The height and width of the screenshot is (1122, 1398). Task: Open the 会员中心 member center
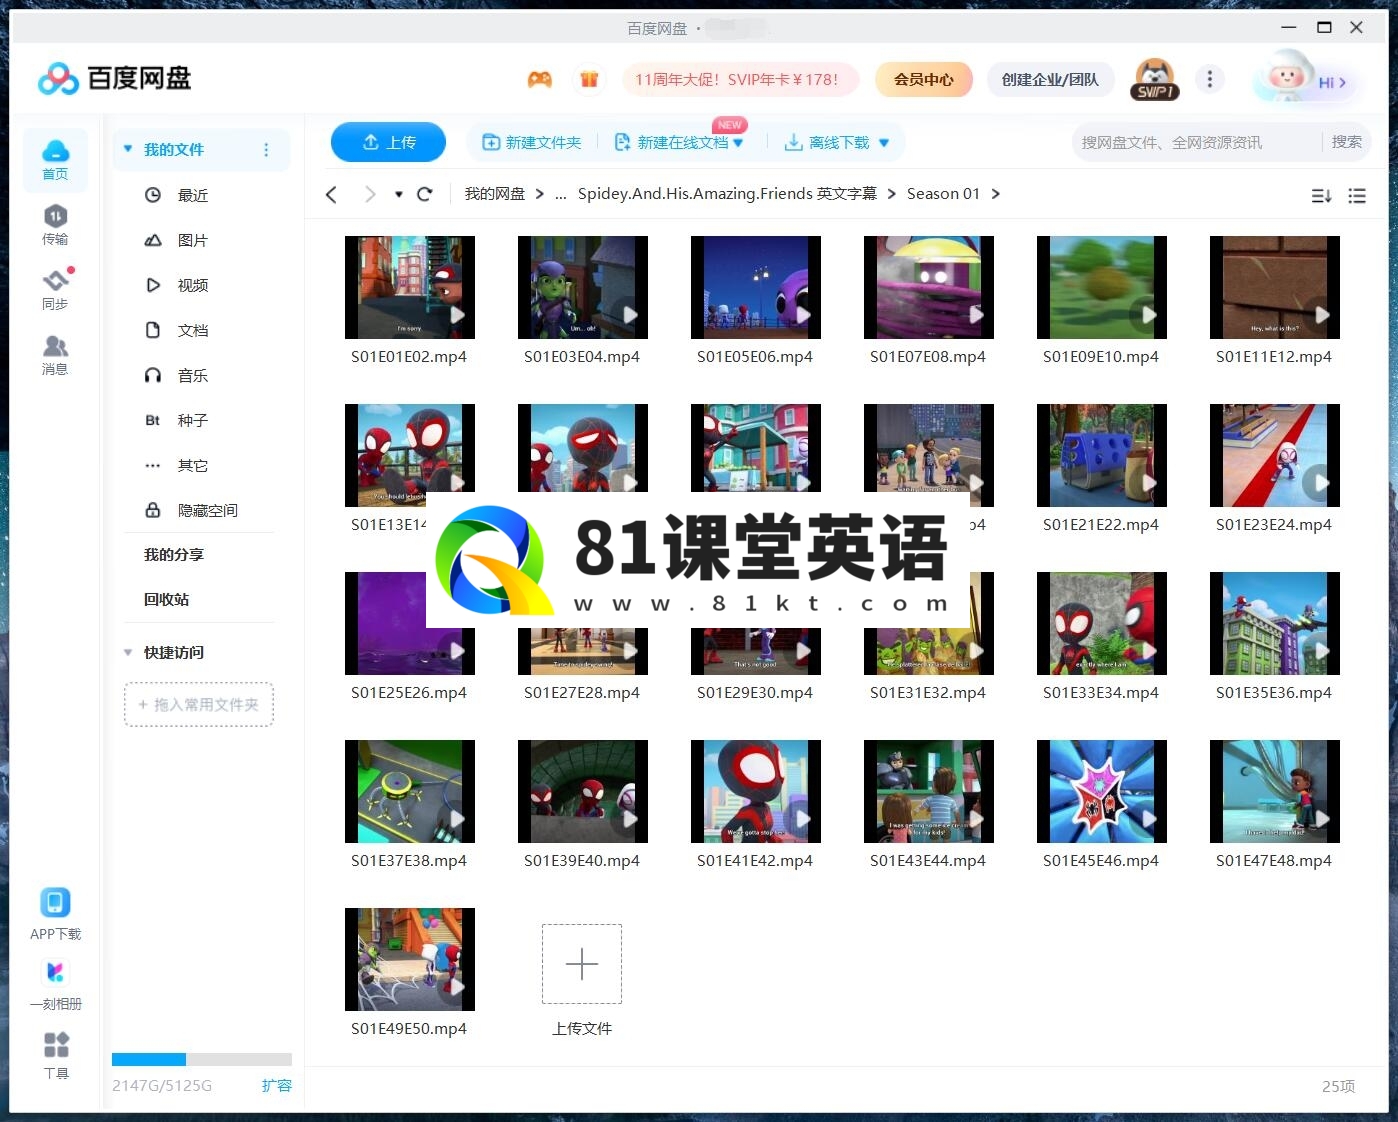tap(924, 79)
